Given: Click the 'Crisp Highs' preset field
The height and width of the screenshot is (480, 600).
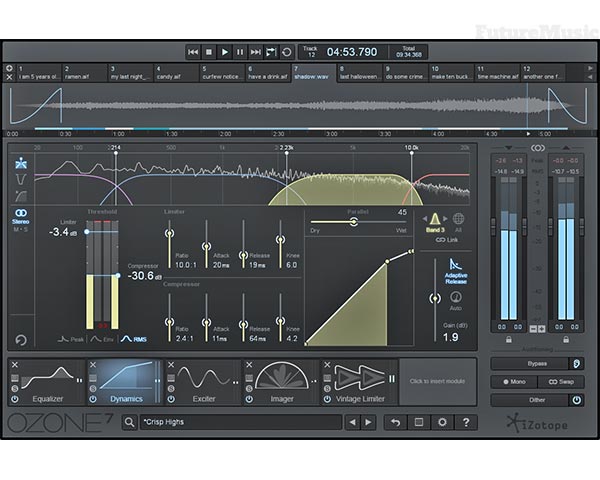Looking at the screenshot, I should [x=241, y=422].
